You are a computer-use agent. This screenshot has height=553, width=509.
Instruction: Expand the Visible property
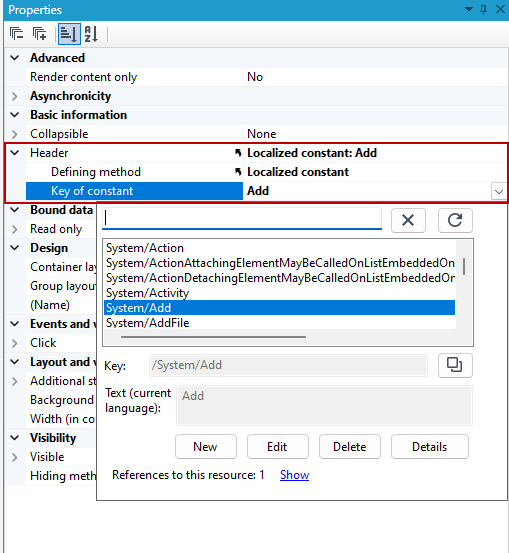(14, 457)
